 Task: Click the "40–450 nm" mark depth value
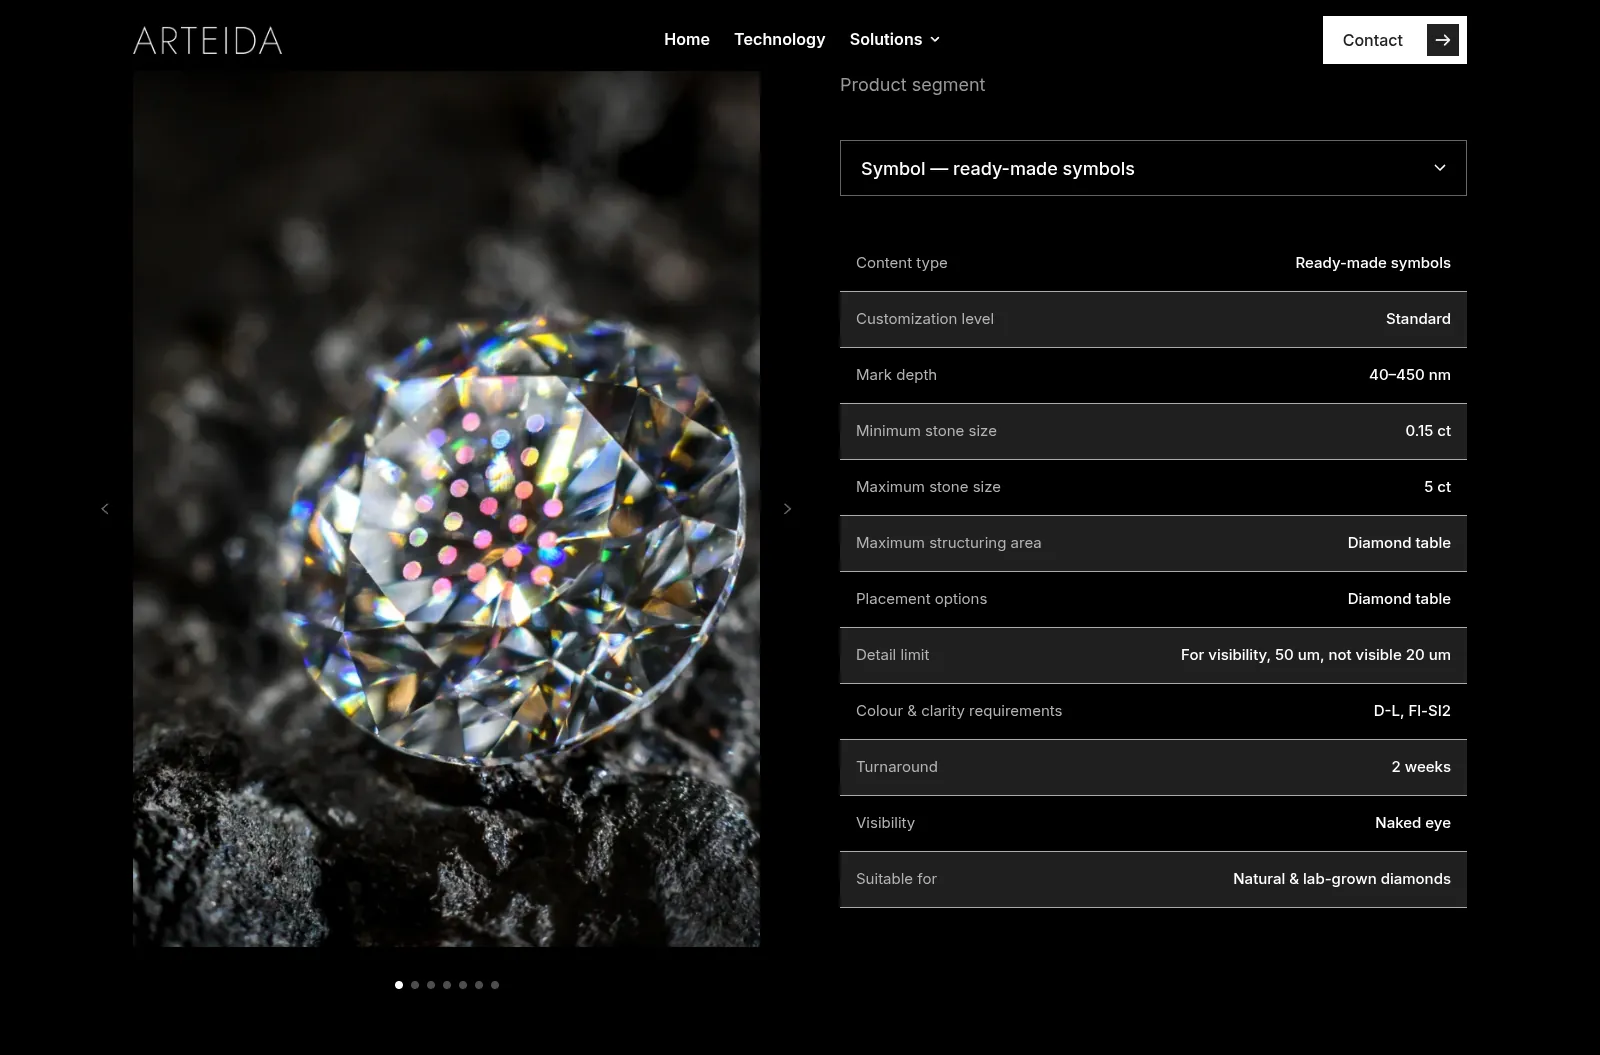click(x=1410, y=375)
